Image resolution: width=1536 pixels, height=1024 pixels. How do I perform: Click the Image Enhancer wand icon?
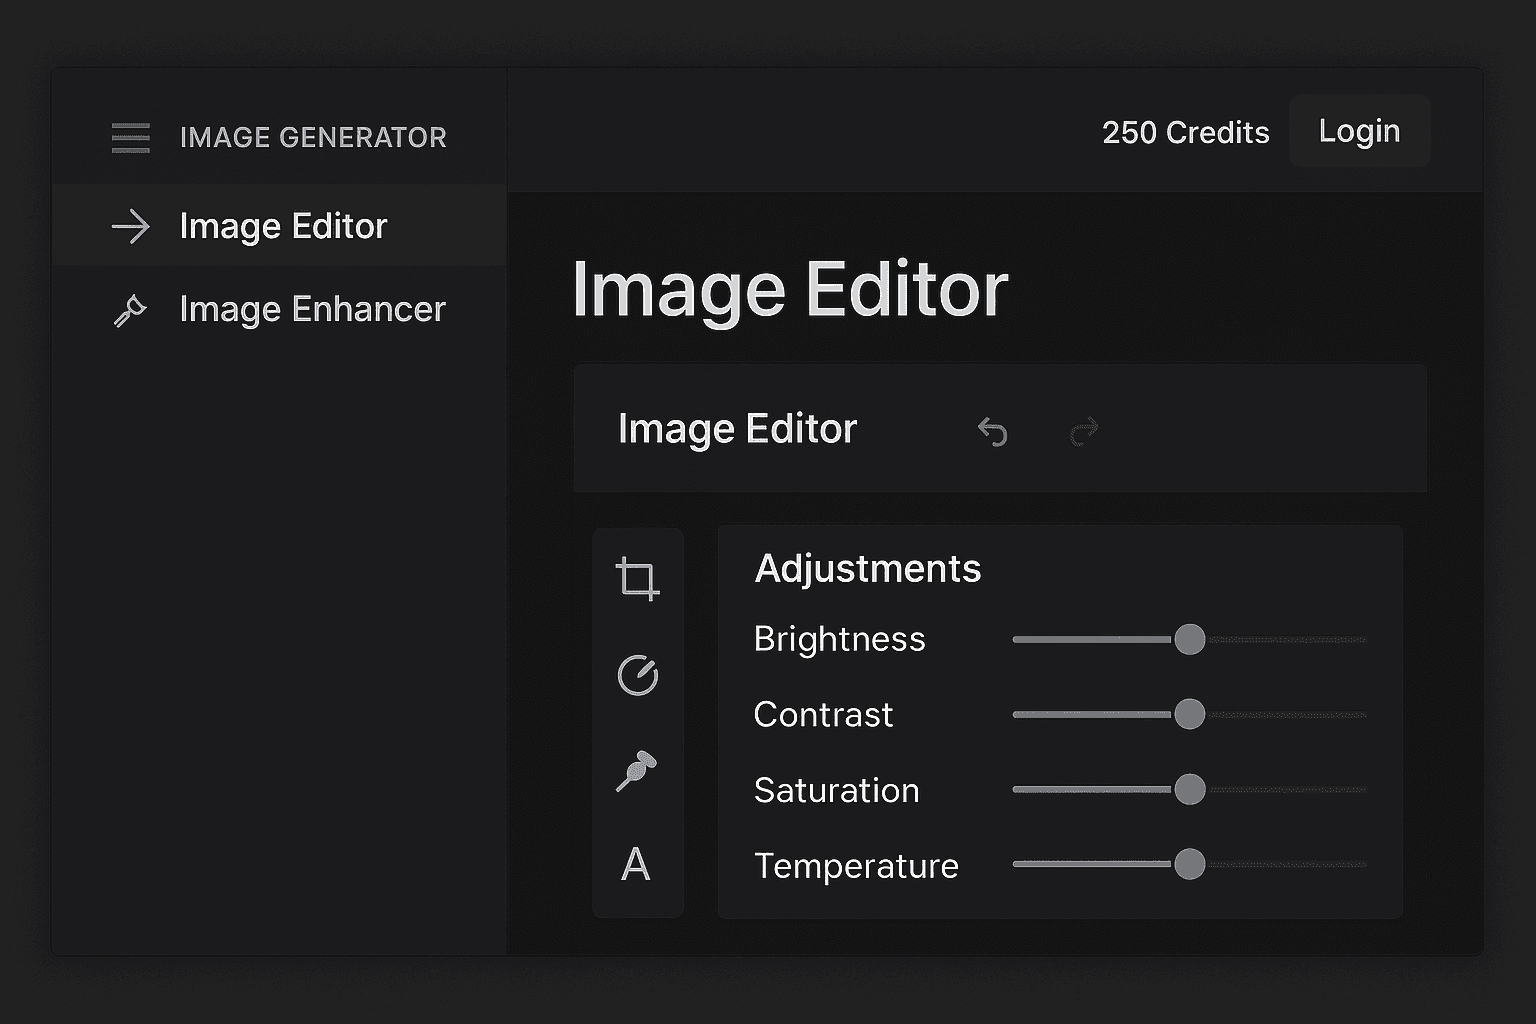point(131,309)
